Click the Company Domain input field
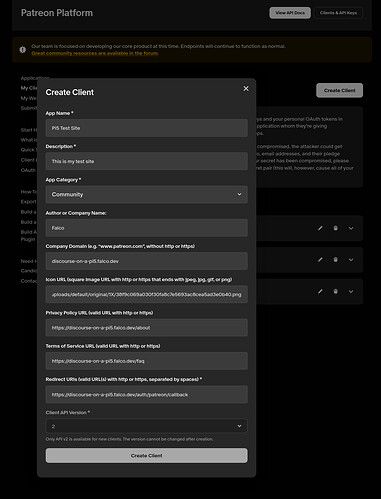The height and width of the screenshot is (499, 381). coord(147,261)
